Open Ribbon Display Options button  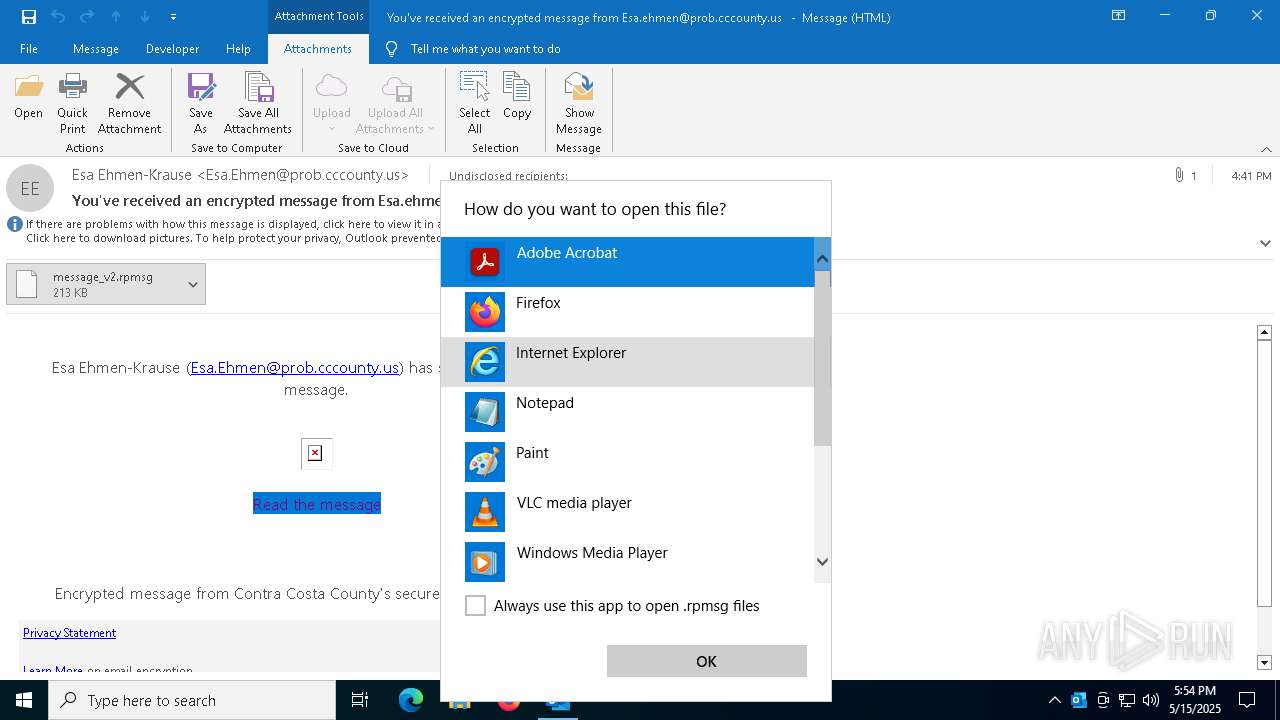[x=1119, y=16]
